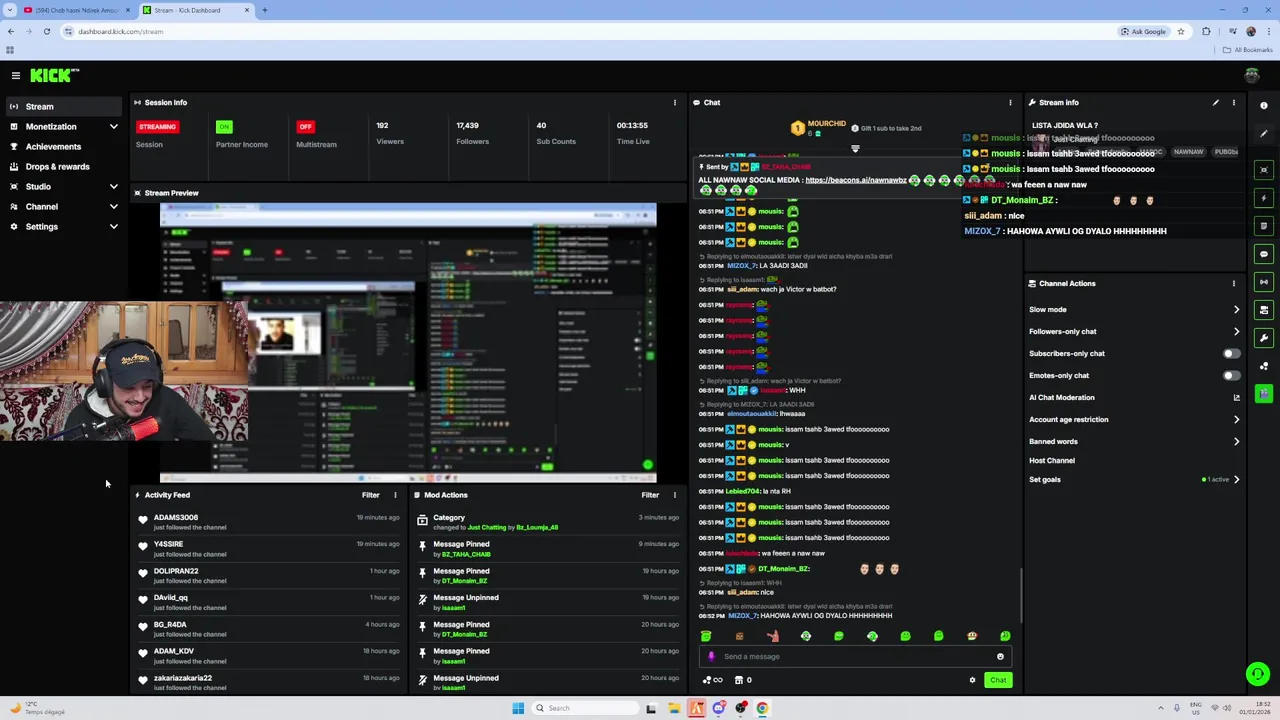The width and height of the screenshot is (1280, 720).
Task: Open chat settings gear icon
Action: pos(972,680)
